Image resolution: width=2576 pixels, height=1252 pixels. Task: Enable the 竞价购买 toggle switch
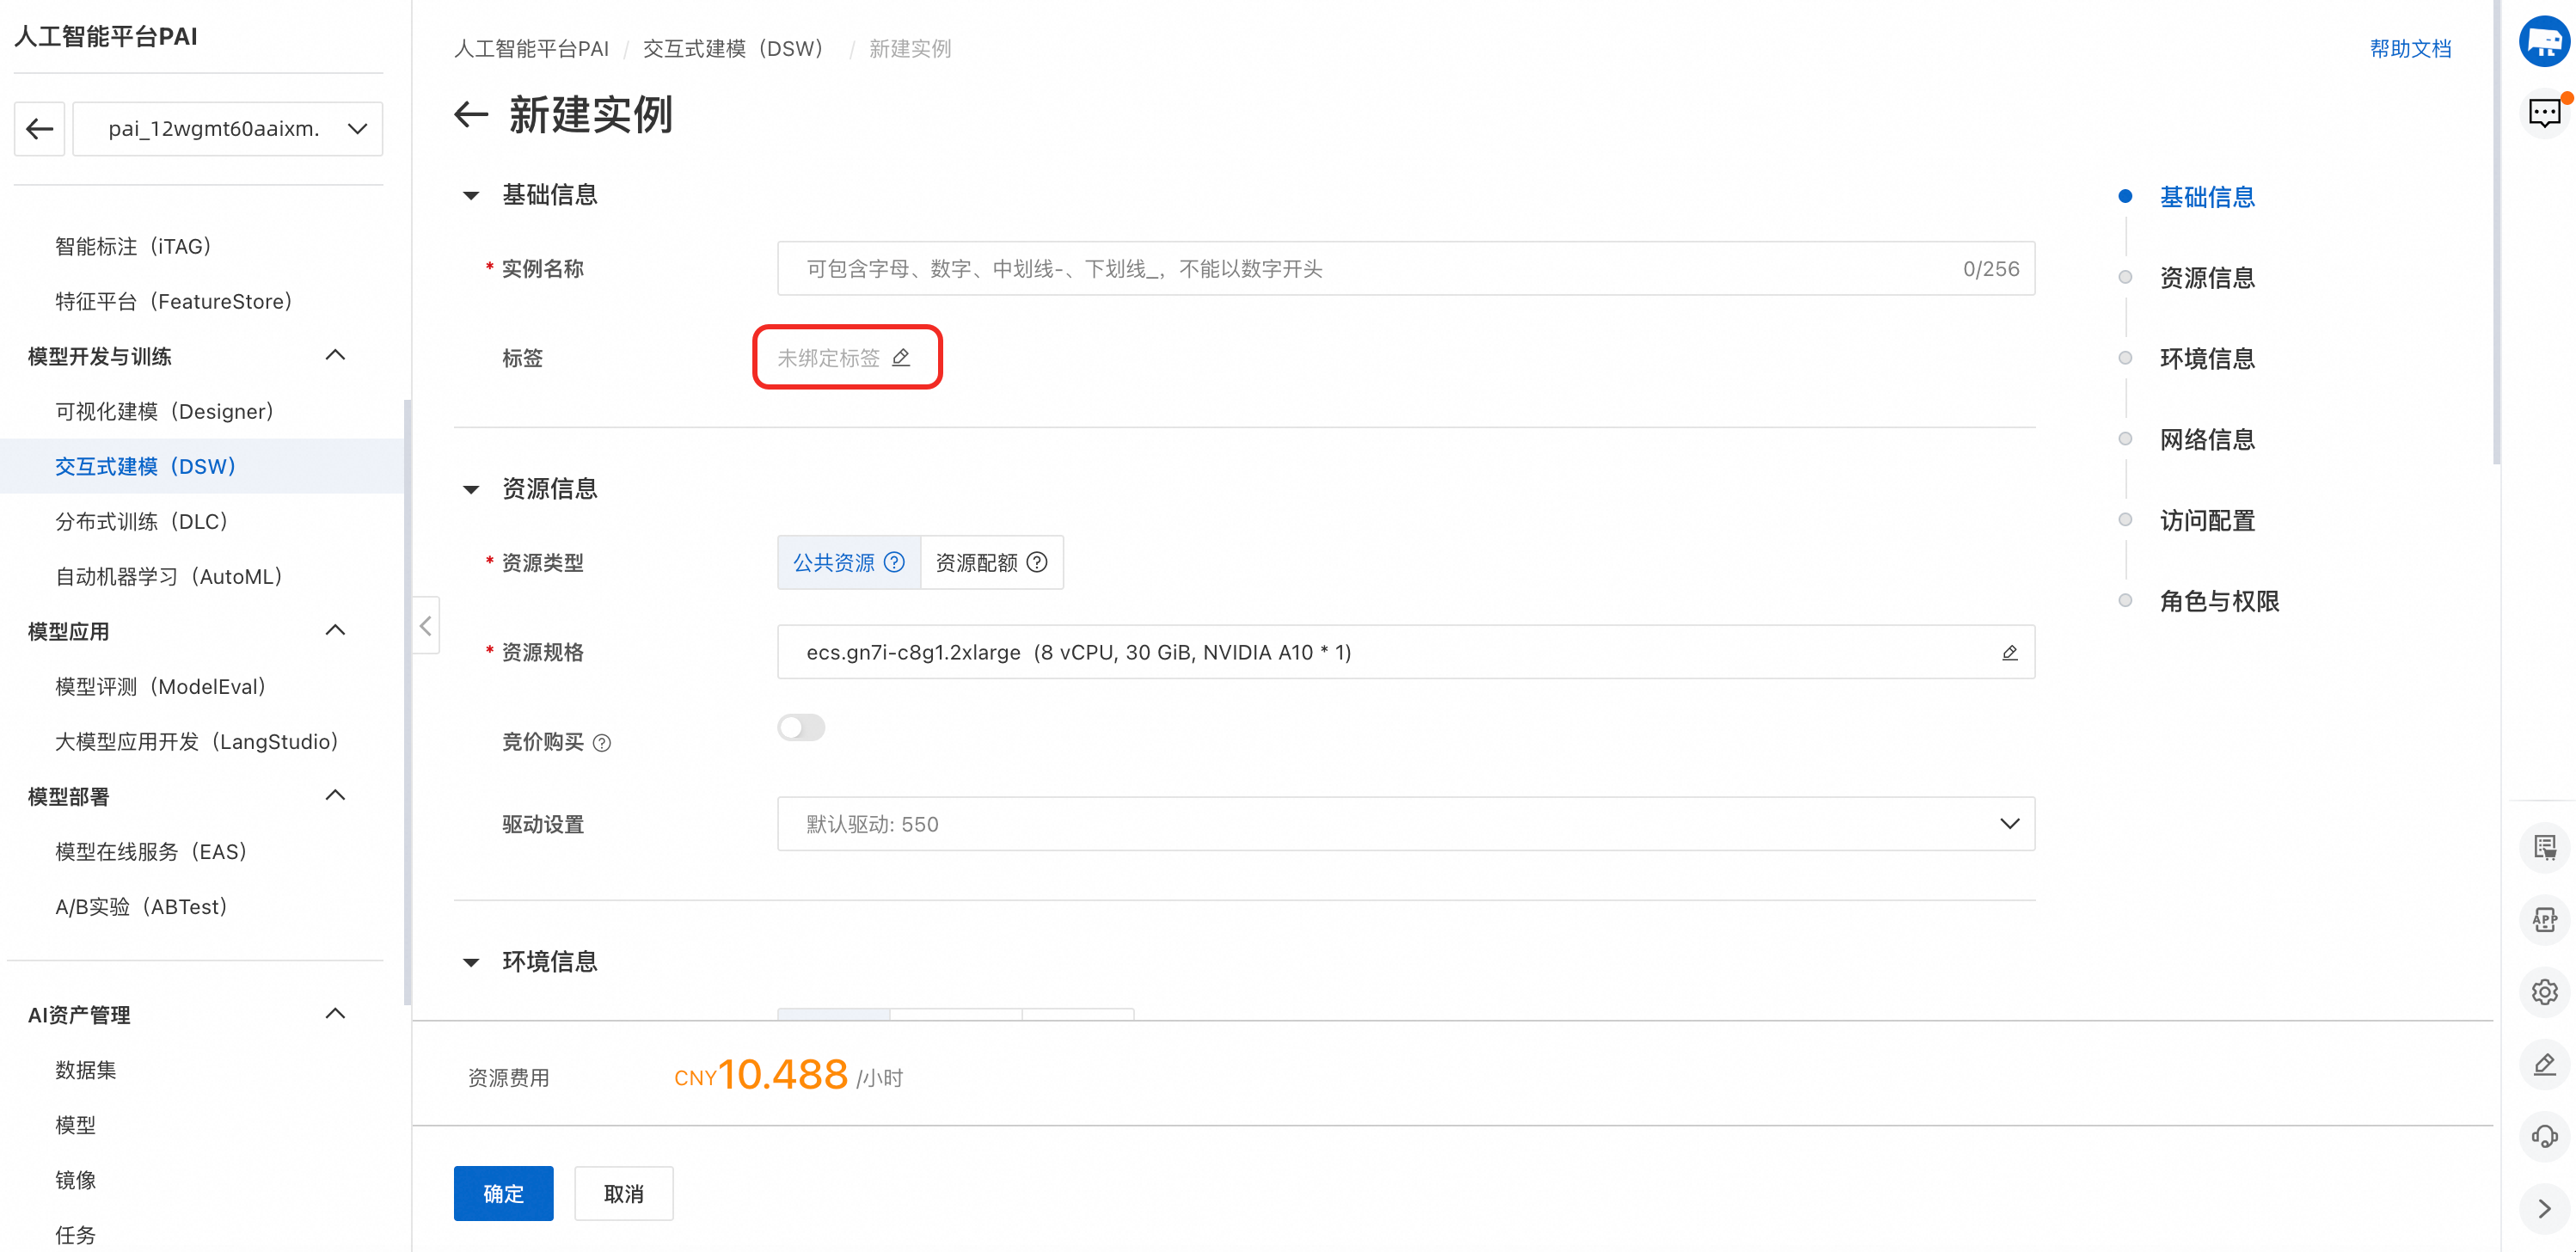[x=801, y=727]
